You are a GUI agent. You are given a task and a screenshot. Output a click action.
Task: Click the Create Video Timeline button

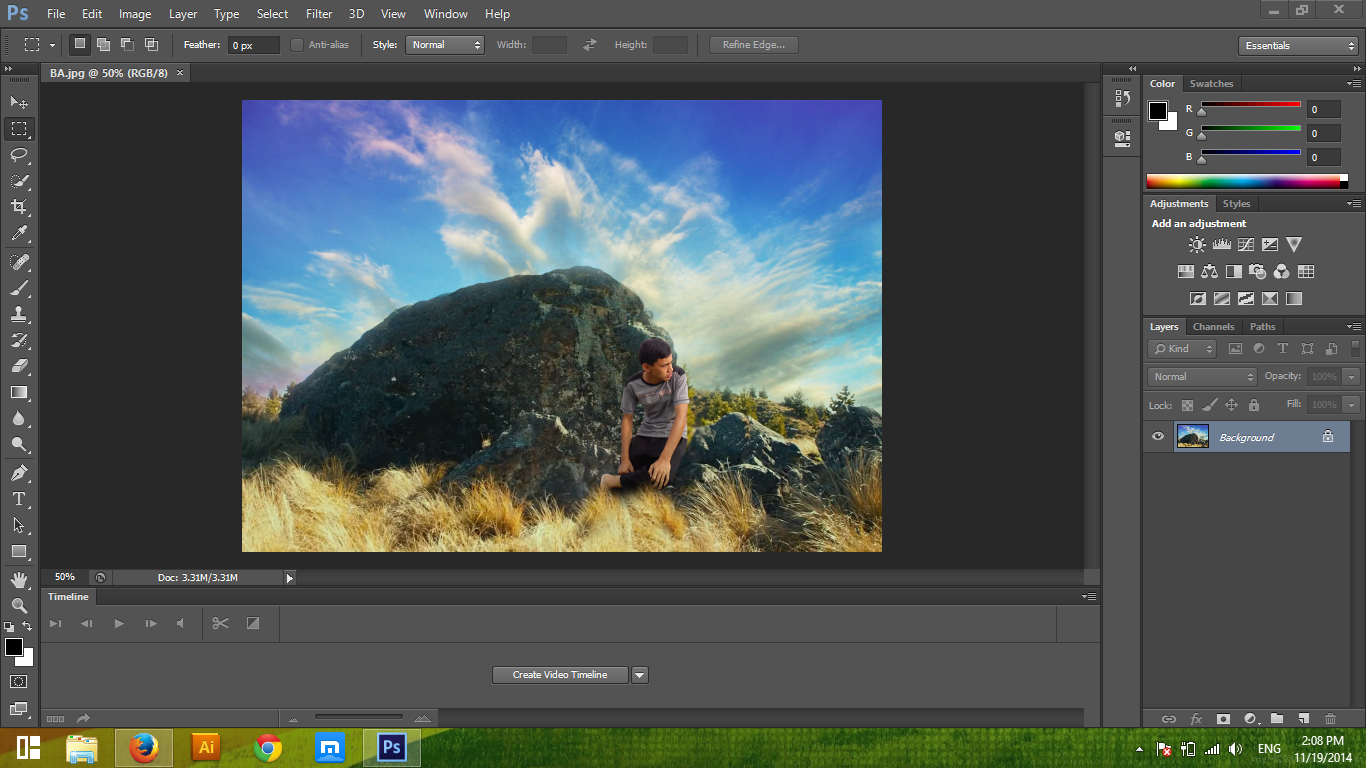click(x=560, y=675)
